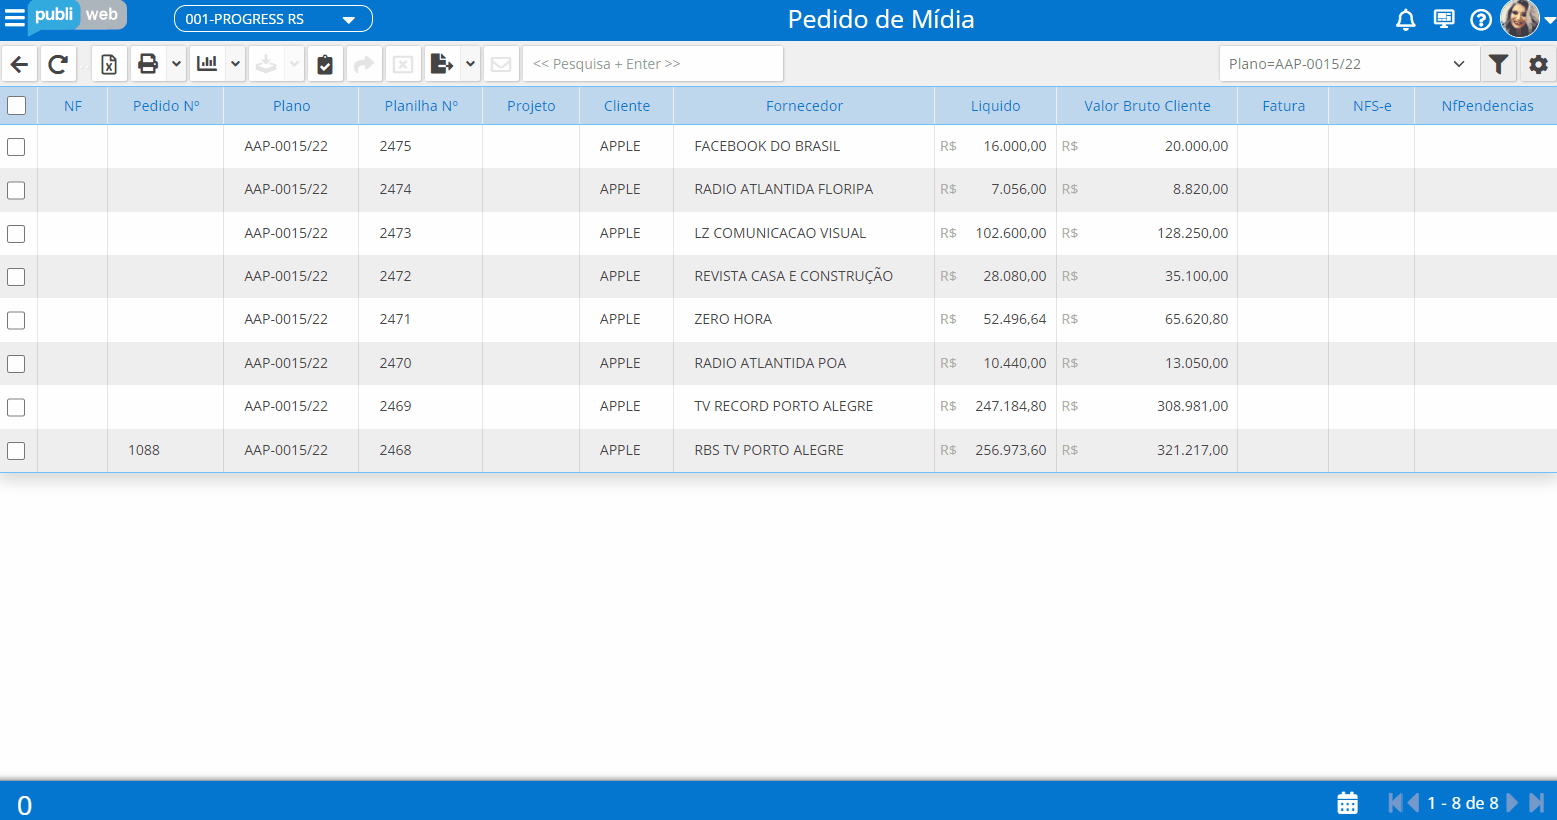
Task: Click the disabled download tray icon
Action: point(266,64)
